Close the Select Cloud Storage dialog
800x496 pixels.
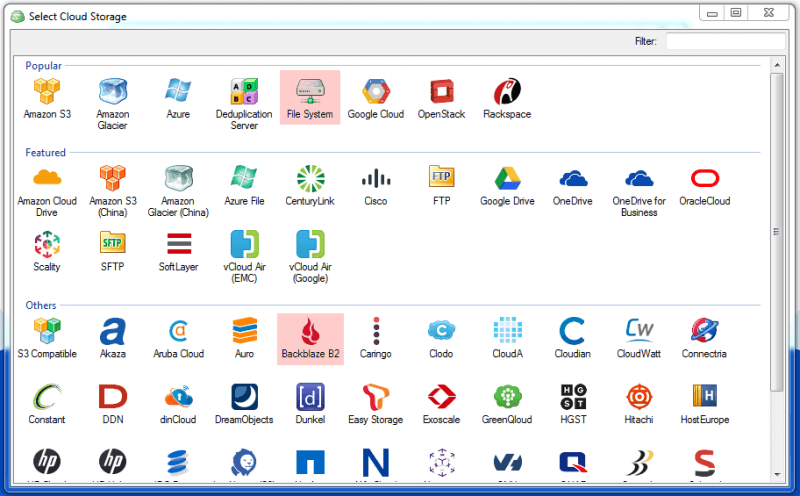768,13
